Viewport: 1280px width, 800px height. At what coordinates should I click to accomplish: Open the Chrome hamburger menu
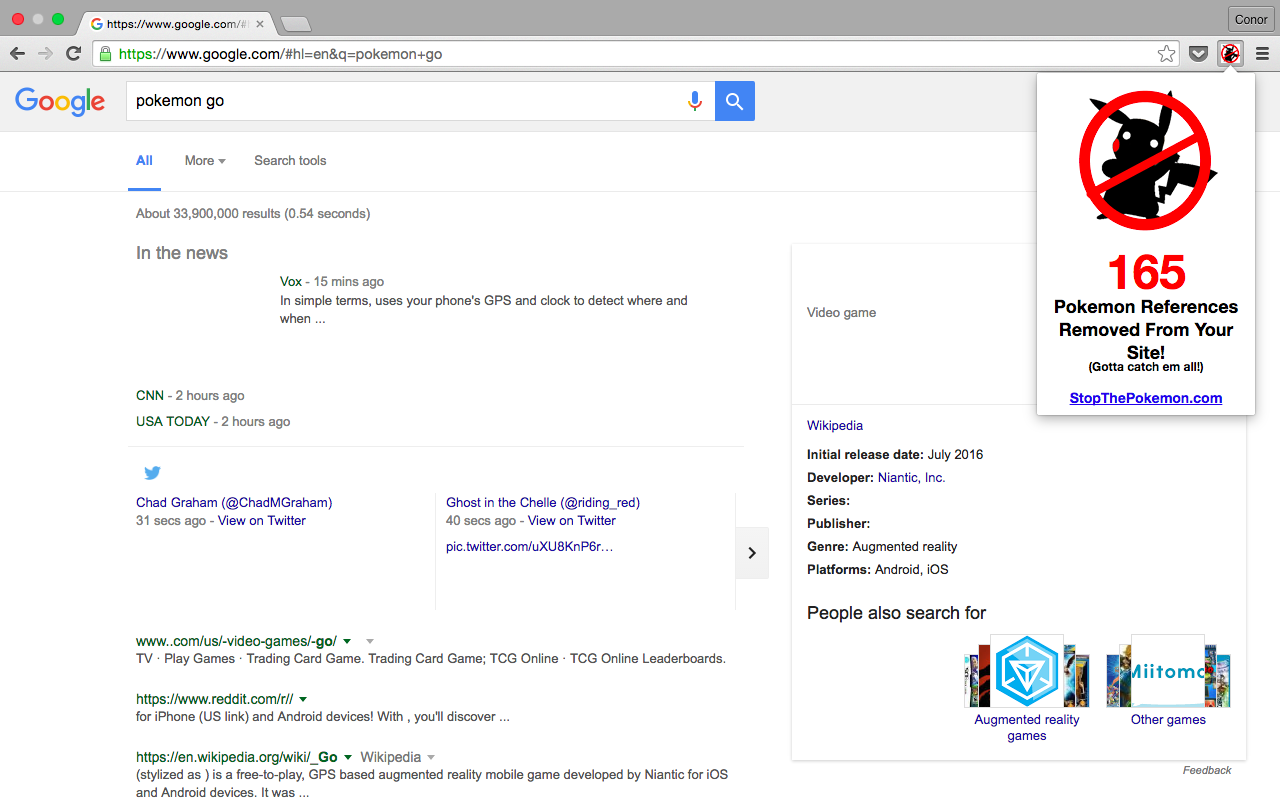[1262, 54]
